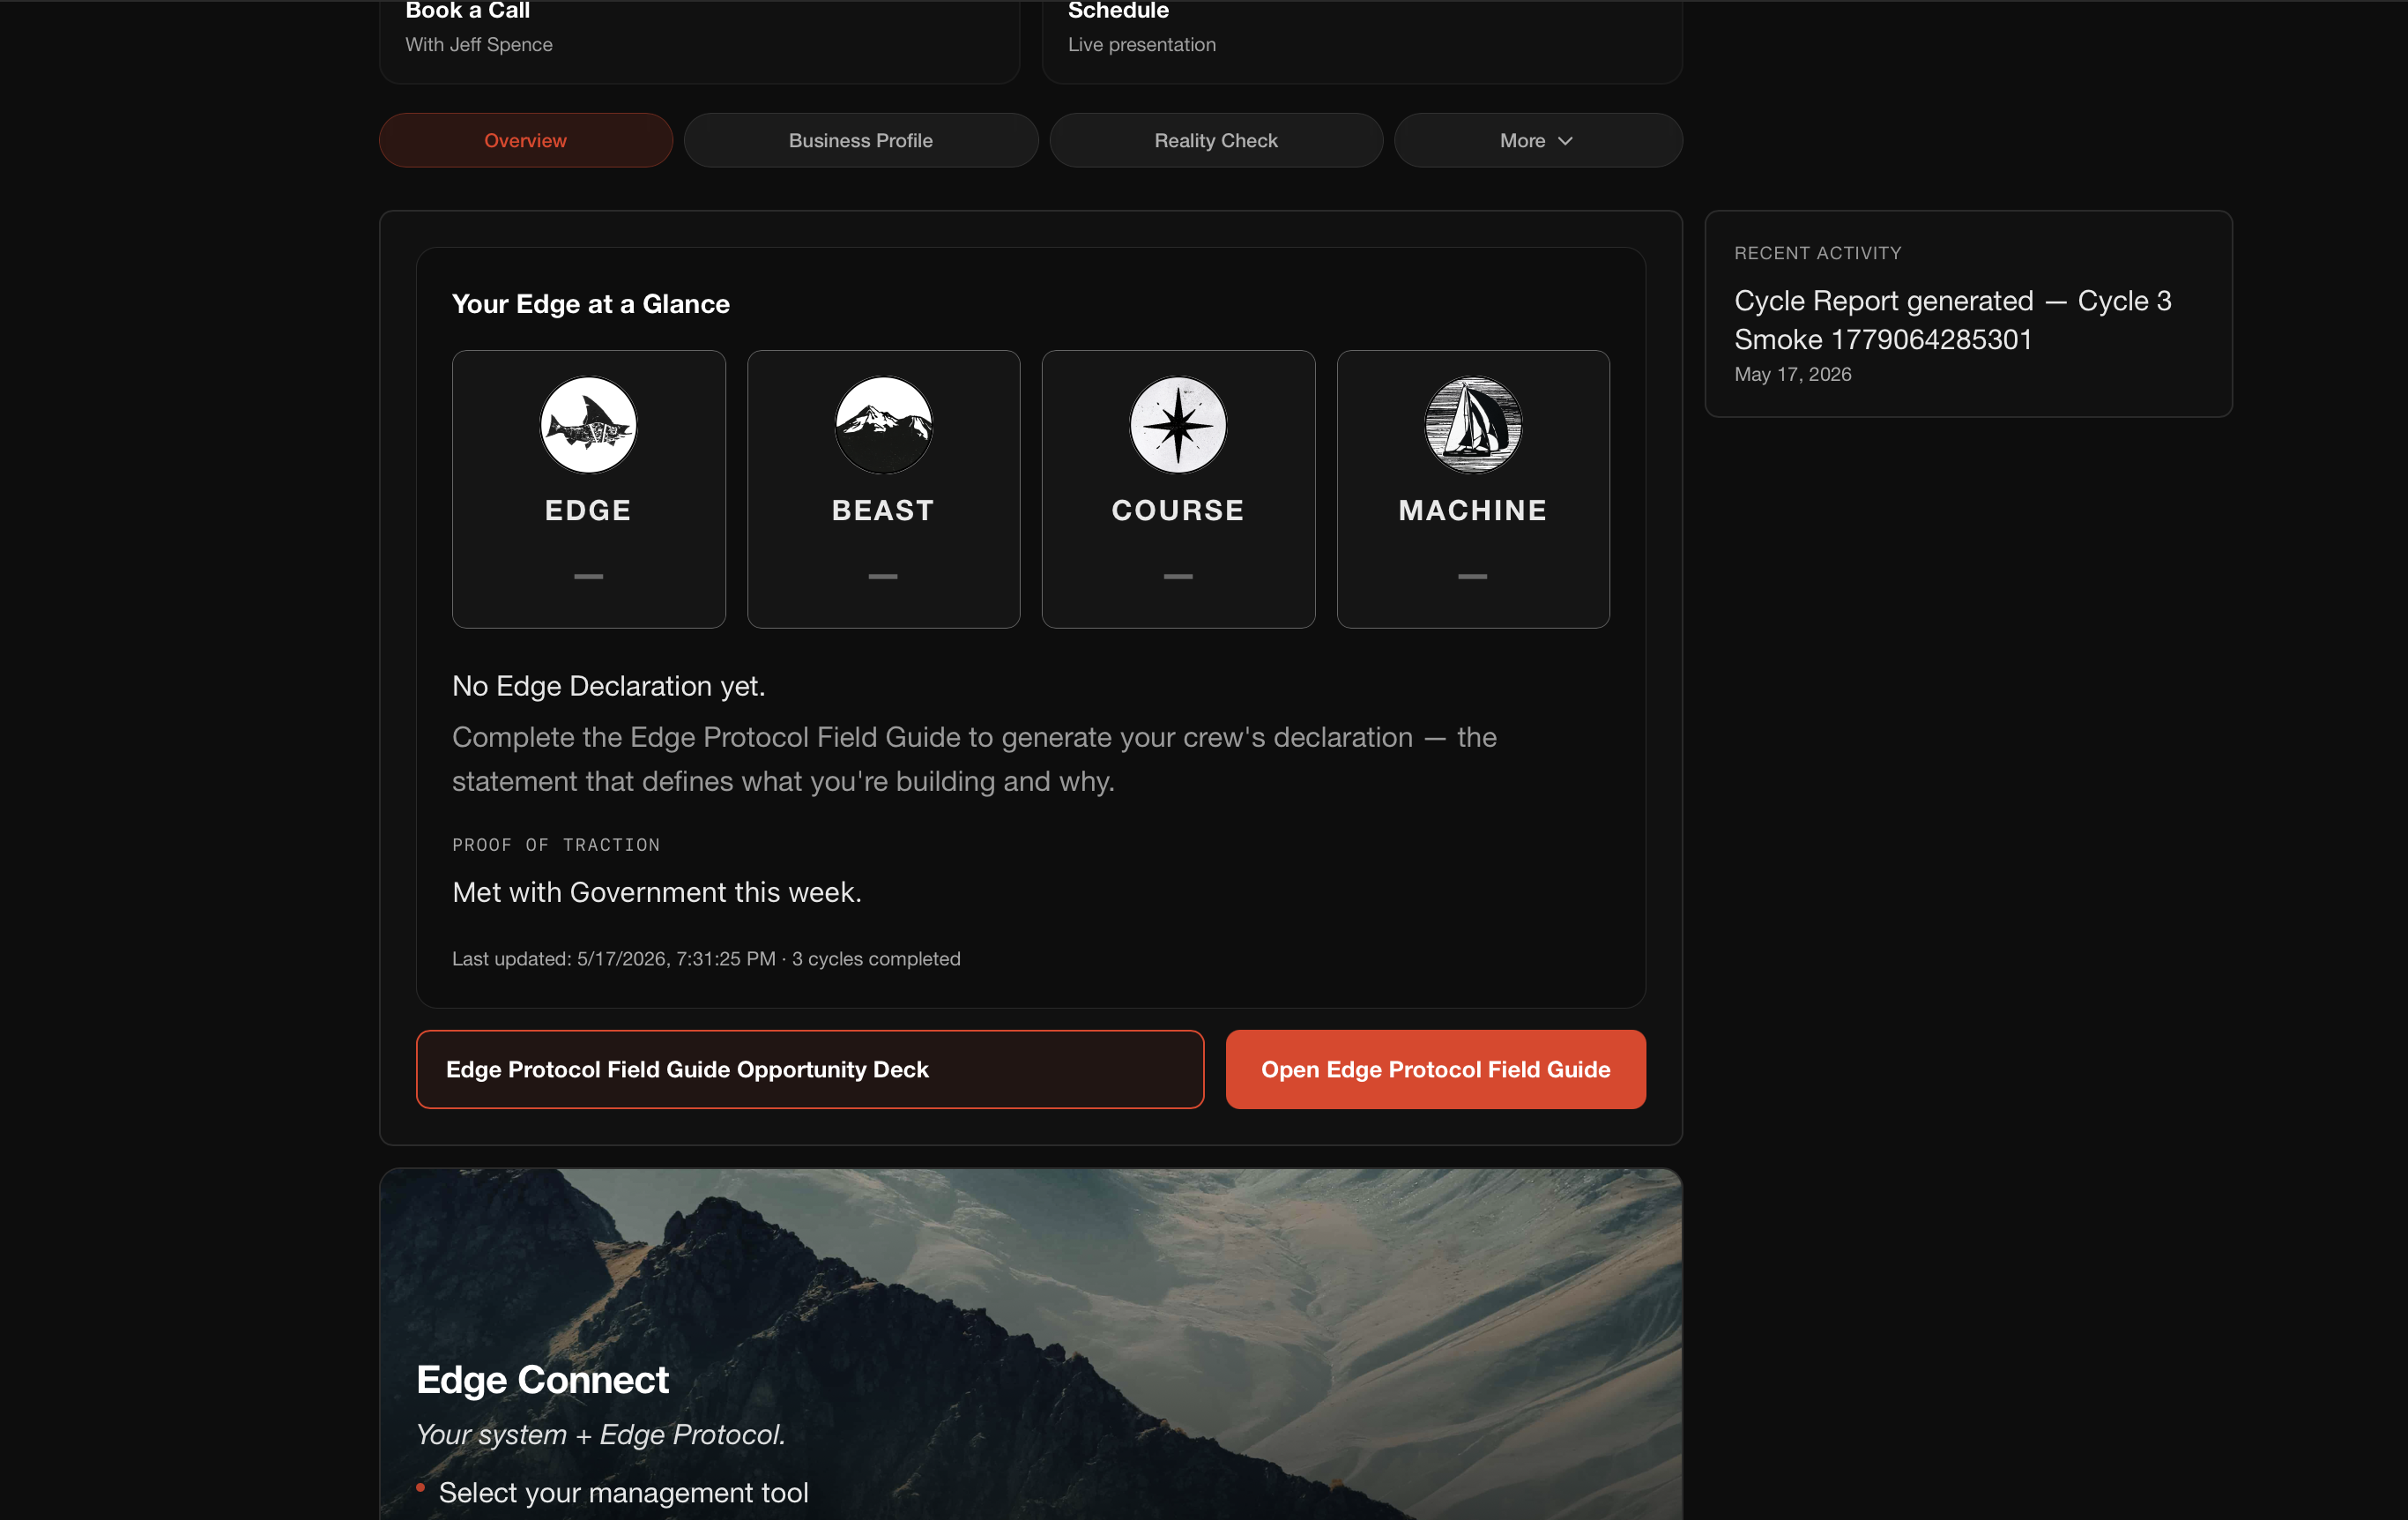Click 'No Edge Declaration yet.' text
The width and height of the screenshot is (2408, 1520).
608,686
